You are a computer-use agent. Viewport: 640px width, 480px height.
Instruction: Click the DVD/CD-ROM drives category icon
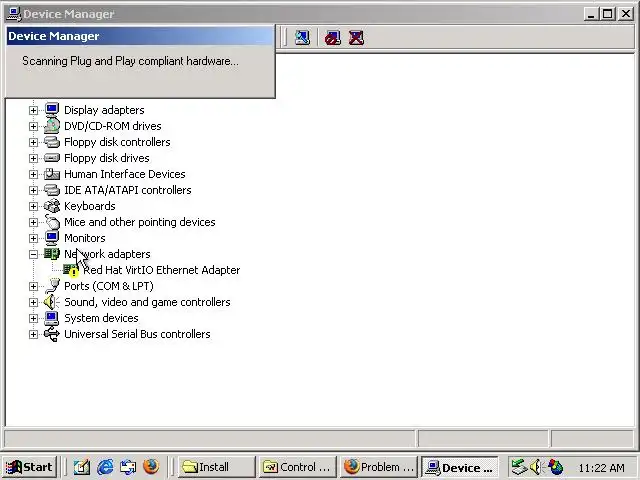[x=52, y=126]
